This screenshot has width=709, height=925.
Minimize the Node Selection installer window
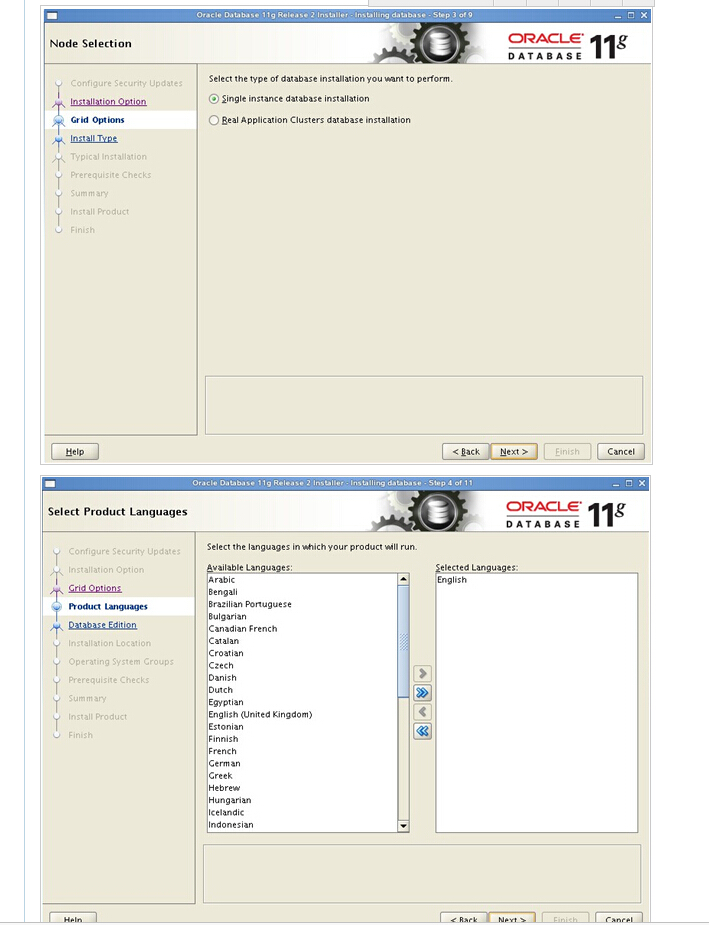[x=618, y=16]
